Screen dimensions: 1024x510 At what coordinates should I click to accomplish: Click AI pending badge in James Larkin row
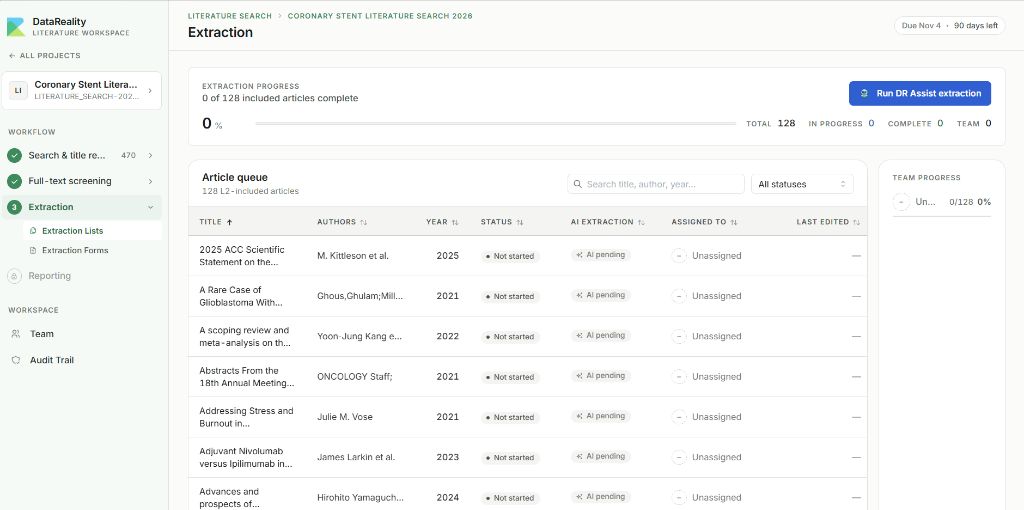(x=600, y=456)
